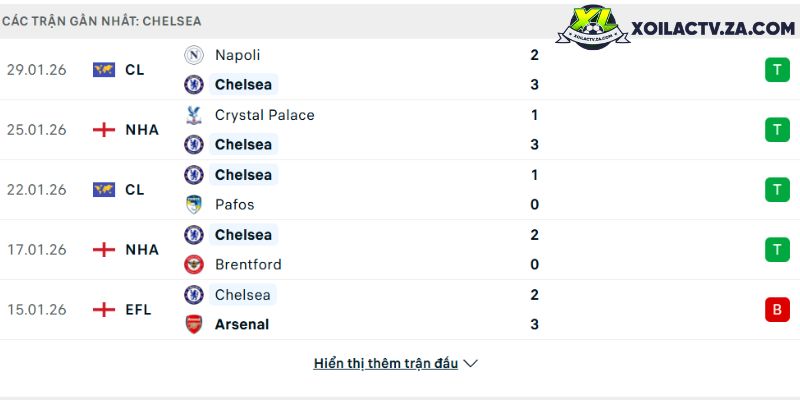Click the XoilacTV logo
Image resolution: width=800 pixels, height=400 pixels.
(x=682, y=30)
